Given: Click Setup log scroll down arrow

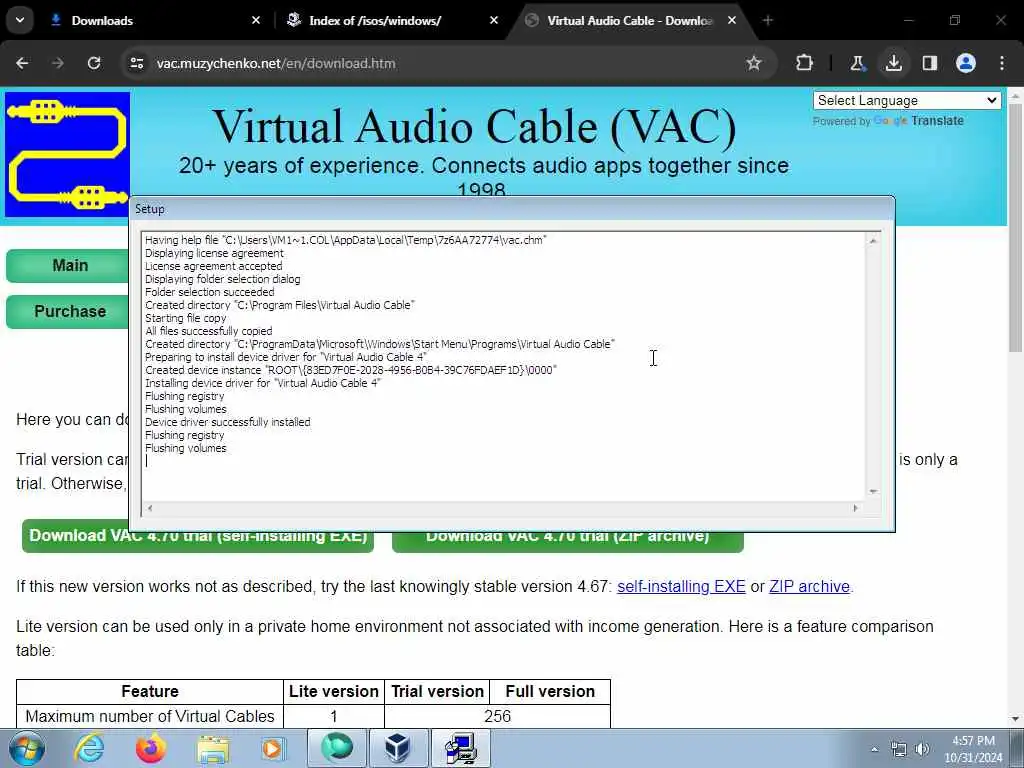Looking at the screenshot, I should 873,491.
